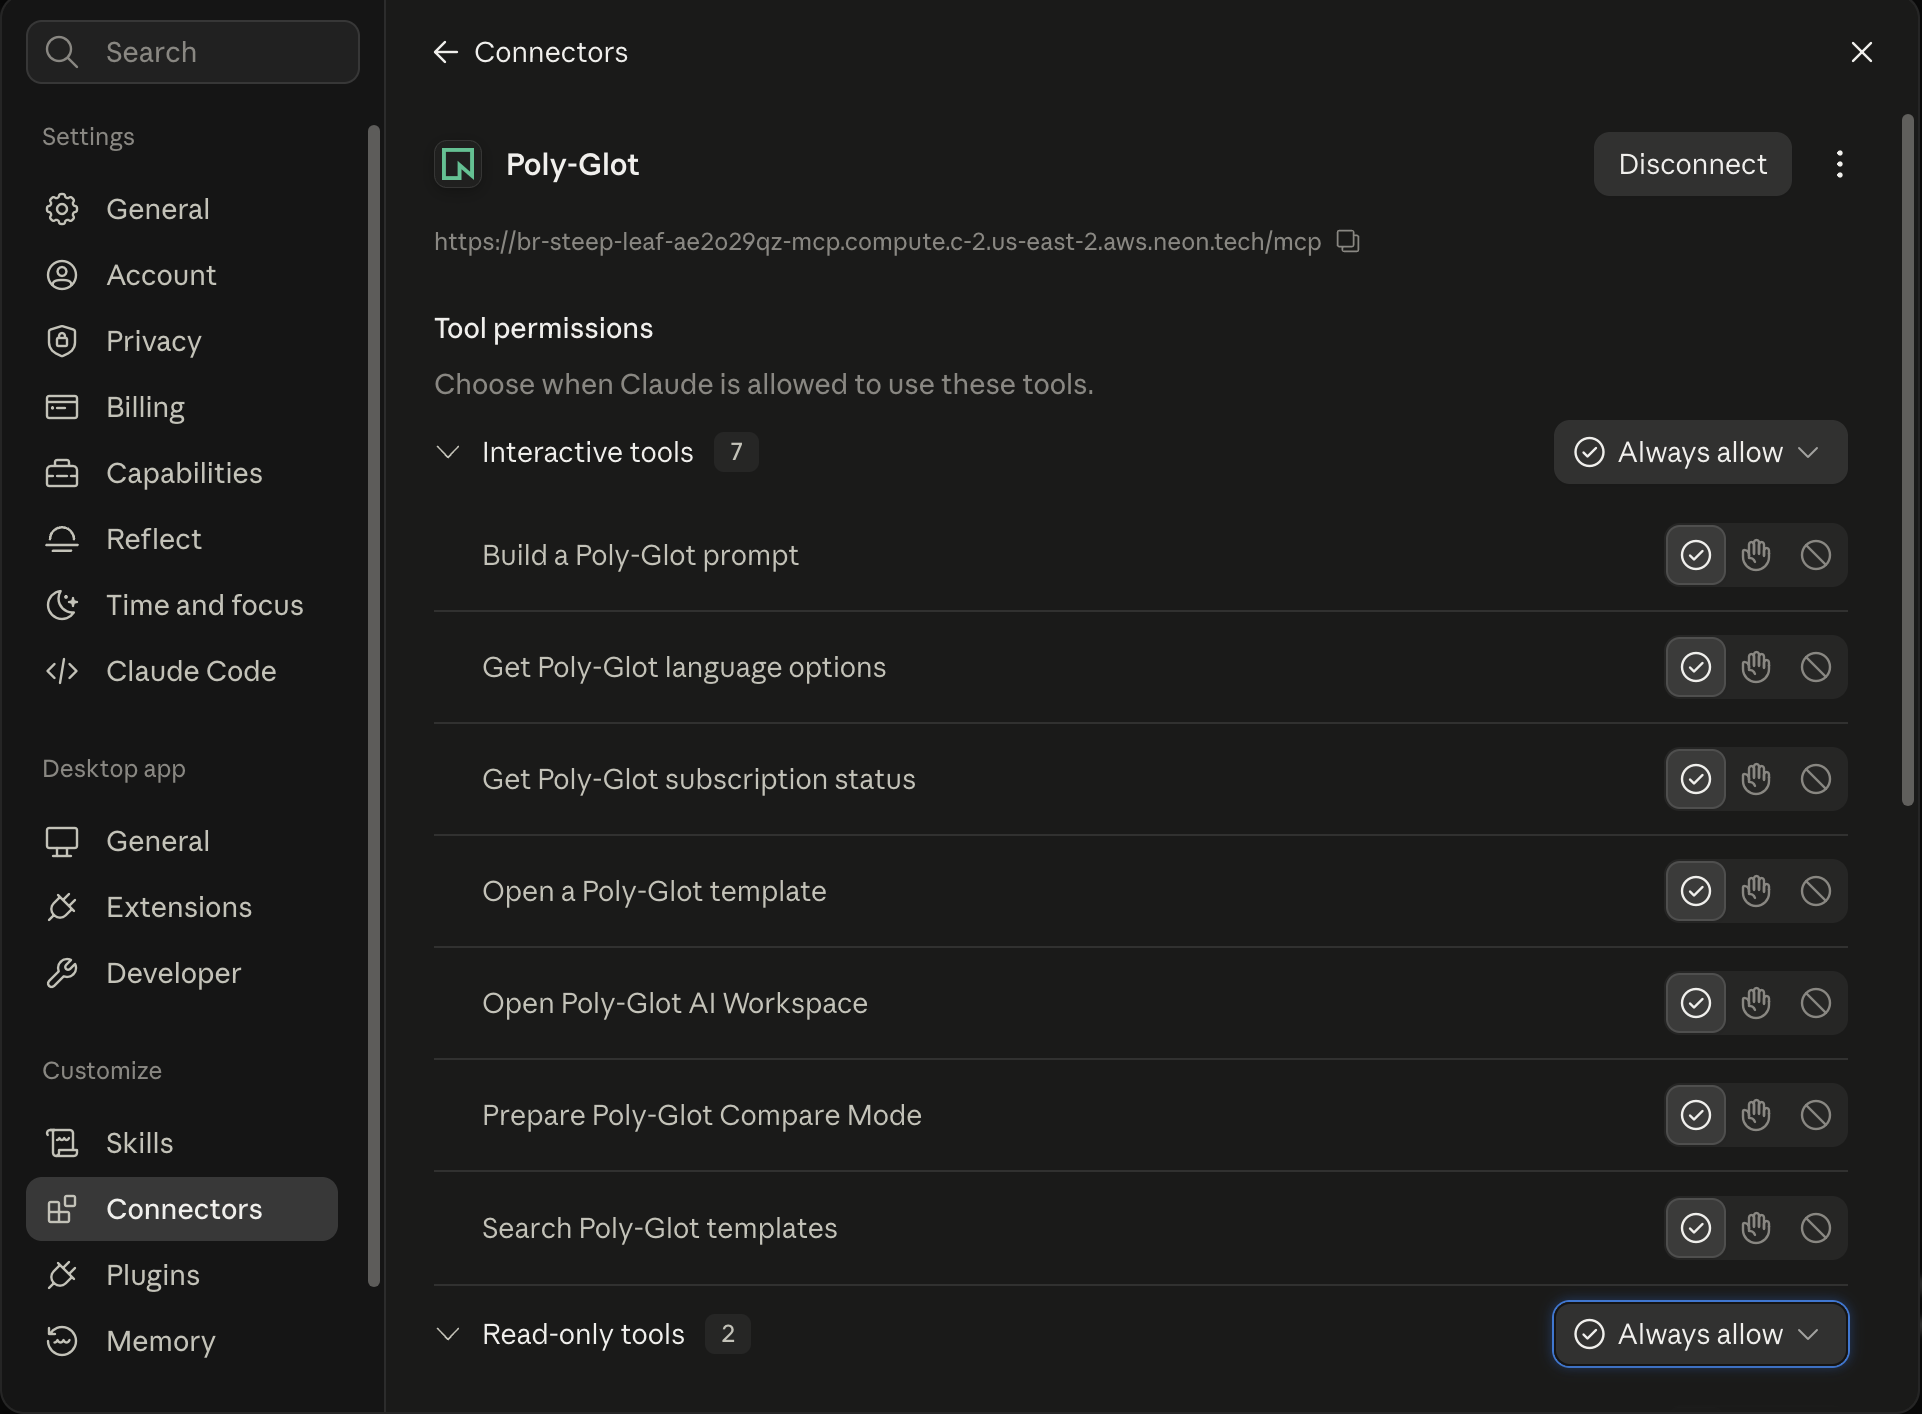The height and width of the screenshot is (1414, 1922).
Task: Open the three-dot more options menu
Action: (1840, 164)
